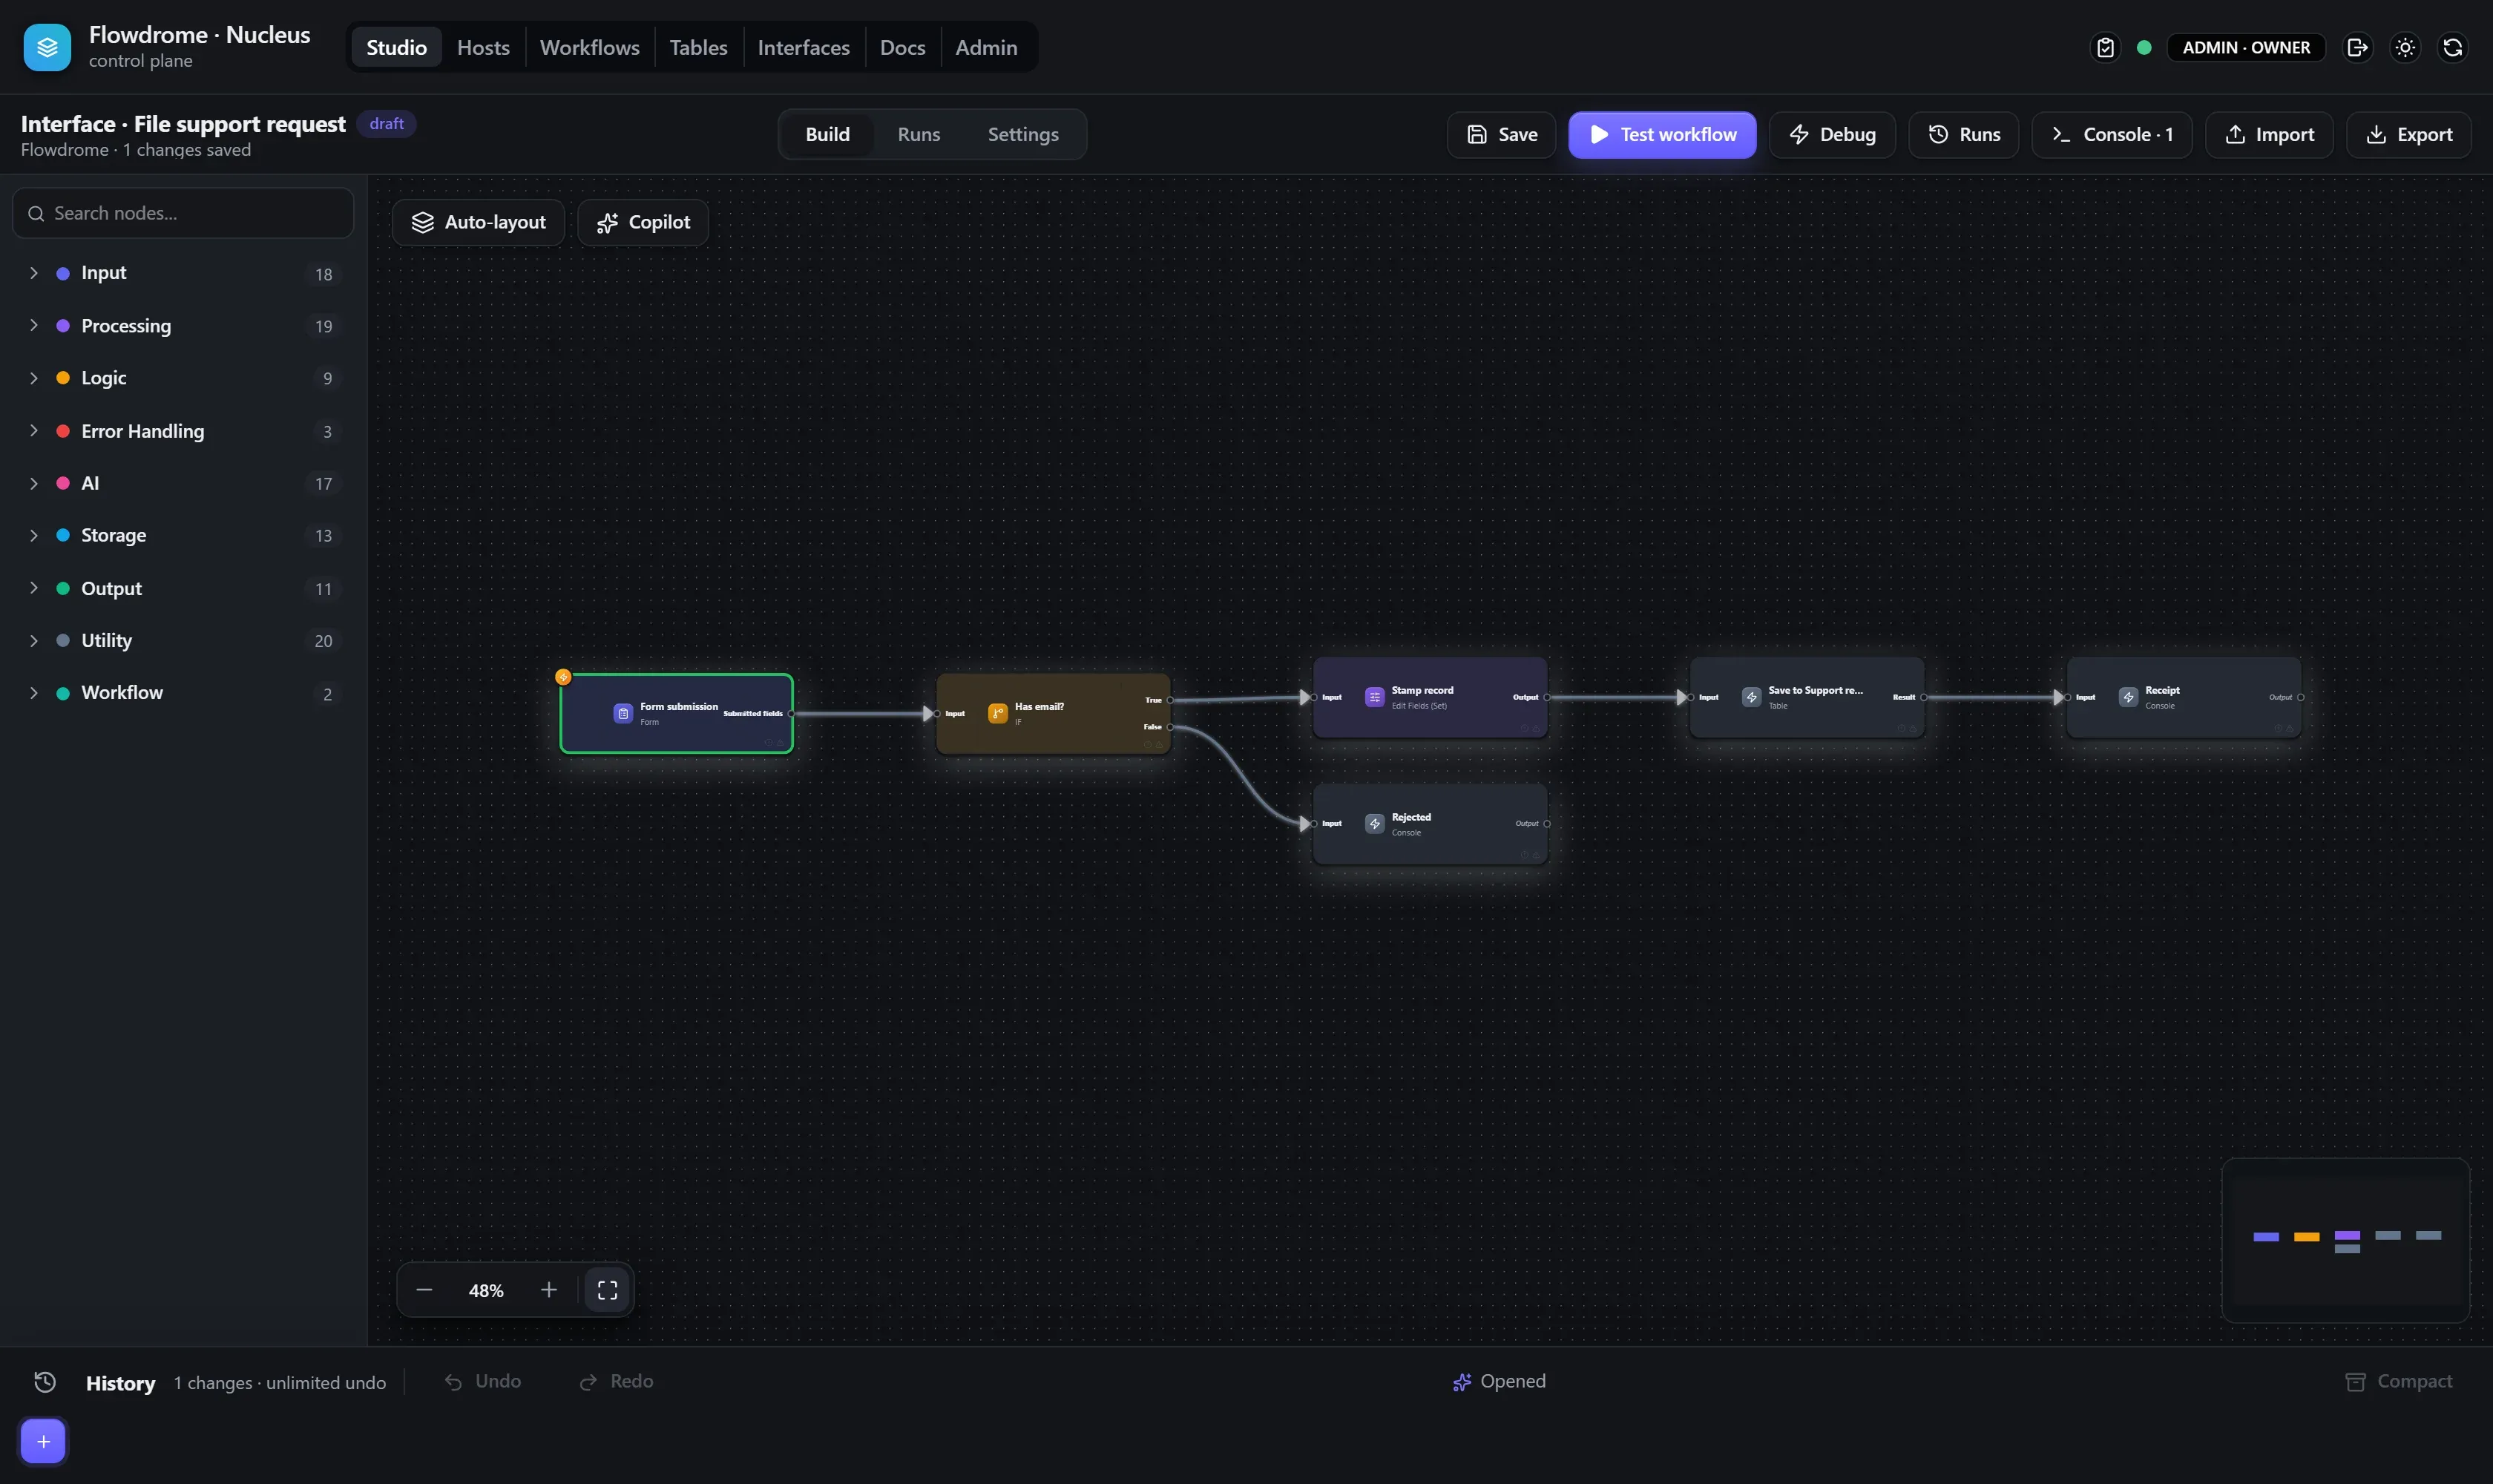Click the draft status badge
The image size is (2493, 1484).
click(386, 123)
